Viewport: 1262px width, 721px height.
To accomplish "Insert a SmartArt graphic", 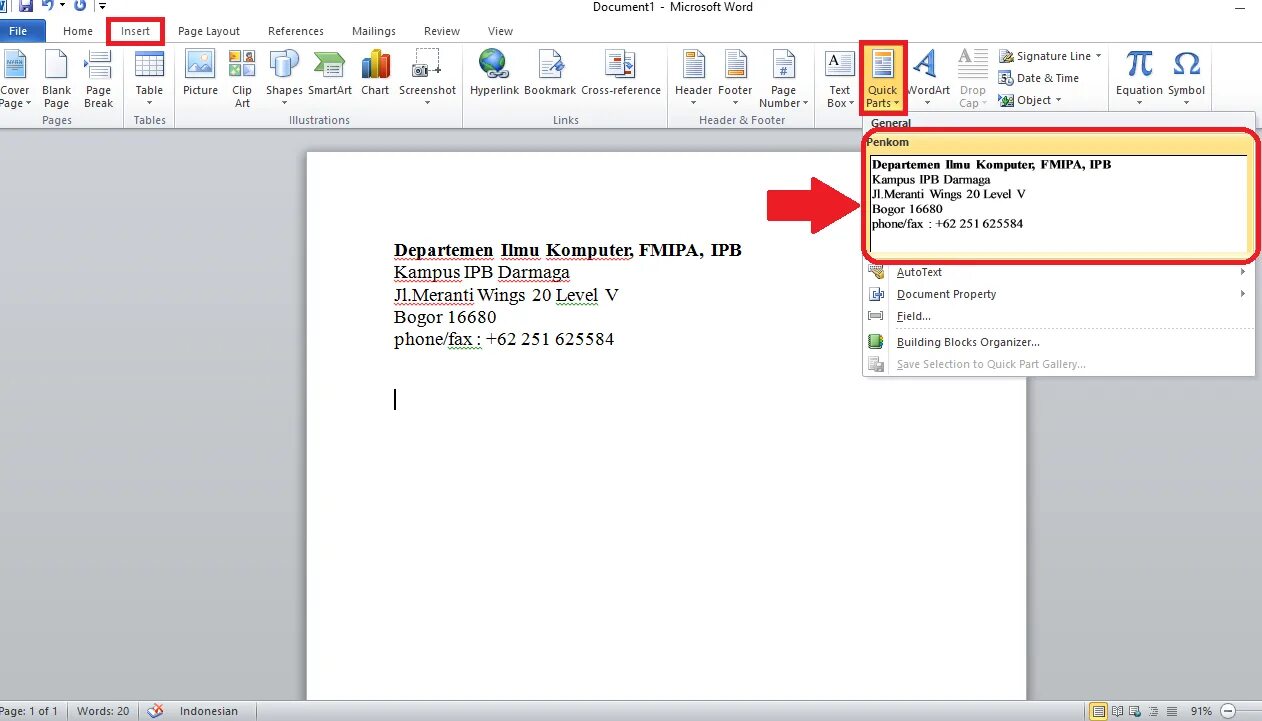I will click(330, 73).
